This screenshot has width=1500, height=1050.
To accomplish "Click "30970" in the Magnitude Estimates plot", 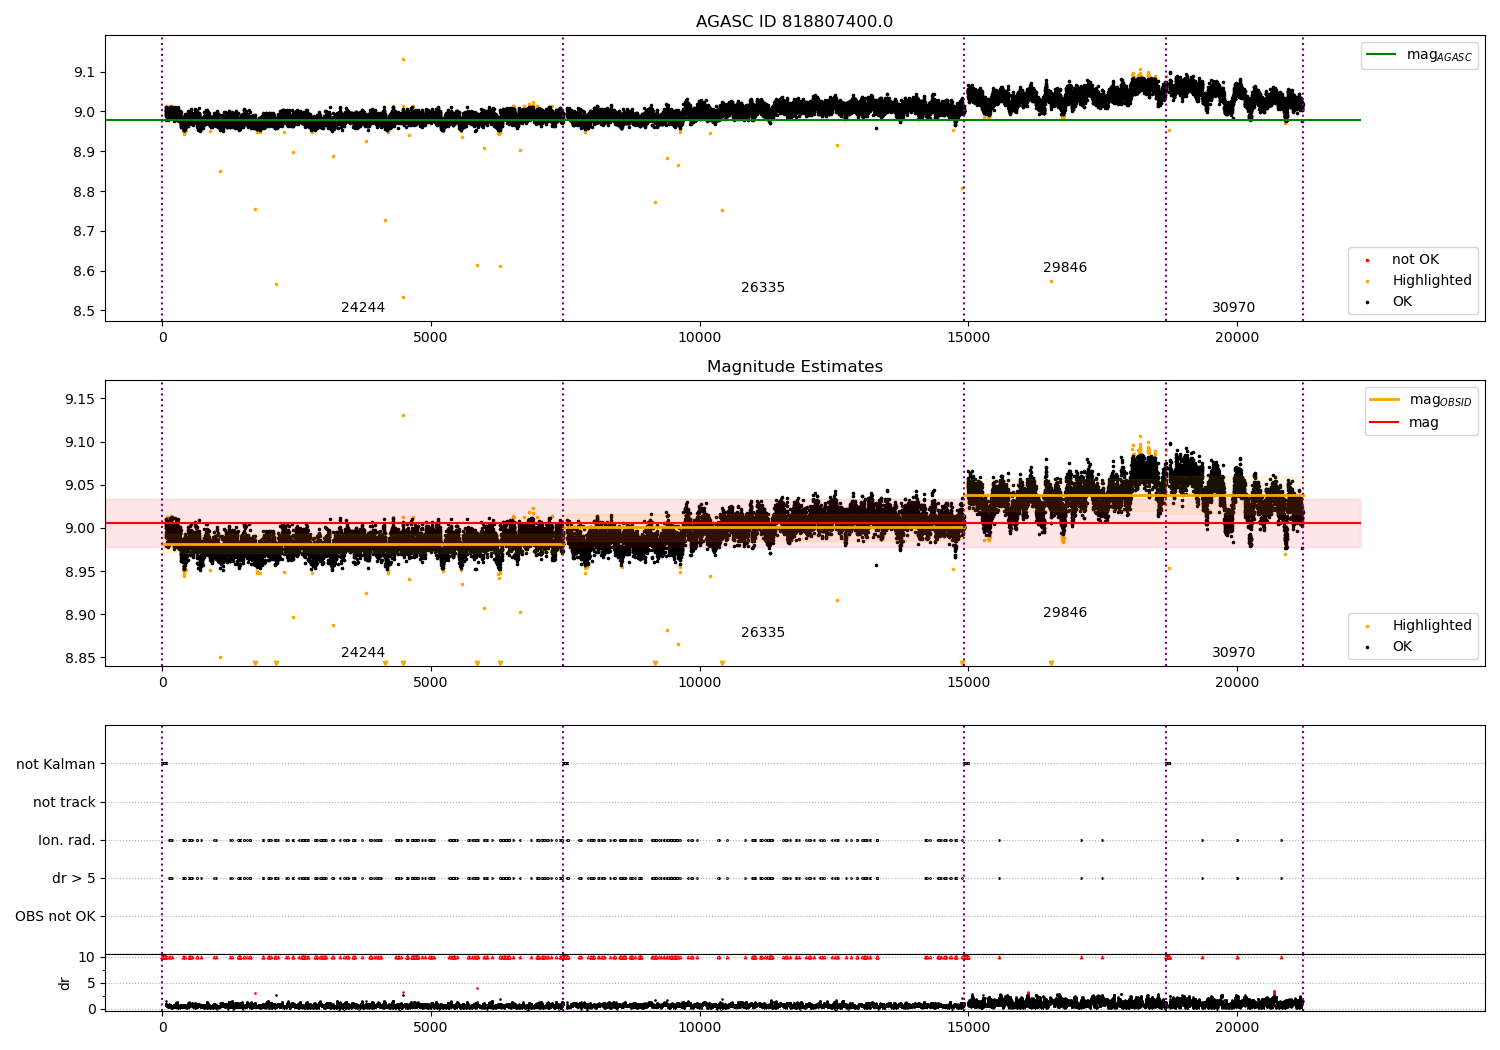I will click(x=1233, y=653).
